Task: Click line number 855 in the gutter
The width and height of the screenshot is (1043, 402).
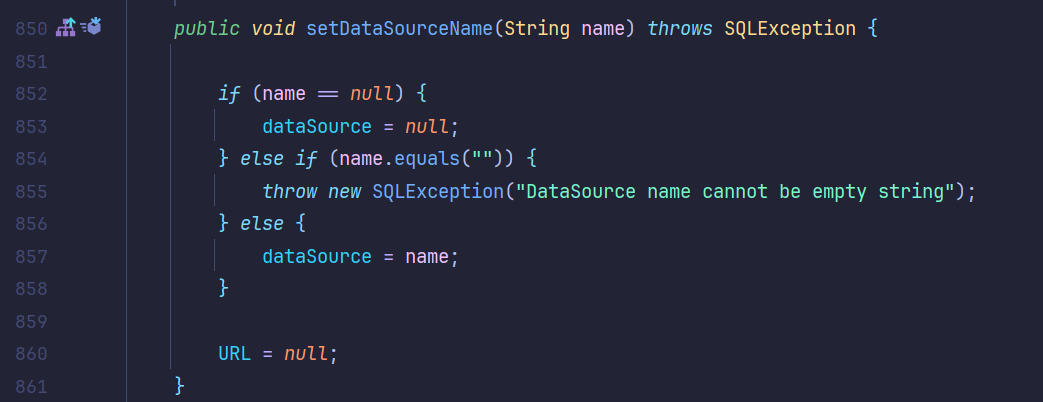Action: point(32,191)
